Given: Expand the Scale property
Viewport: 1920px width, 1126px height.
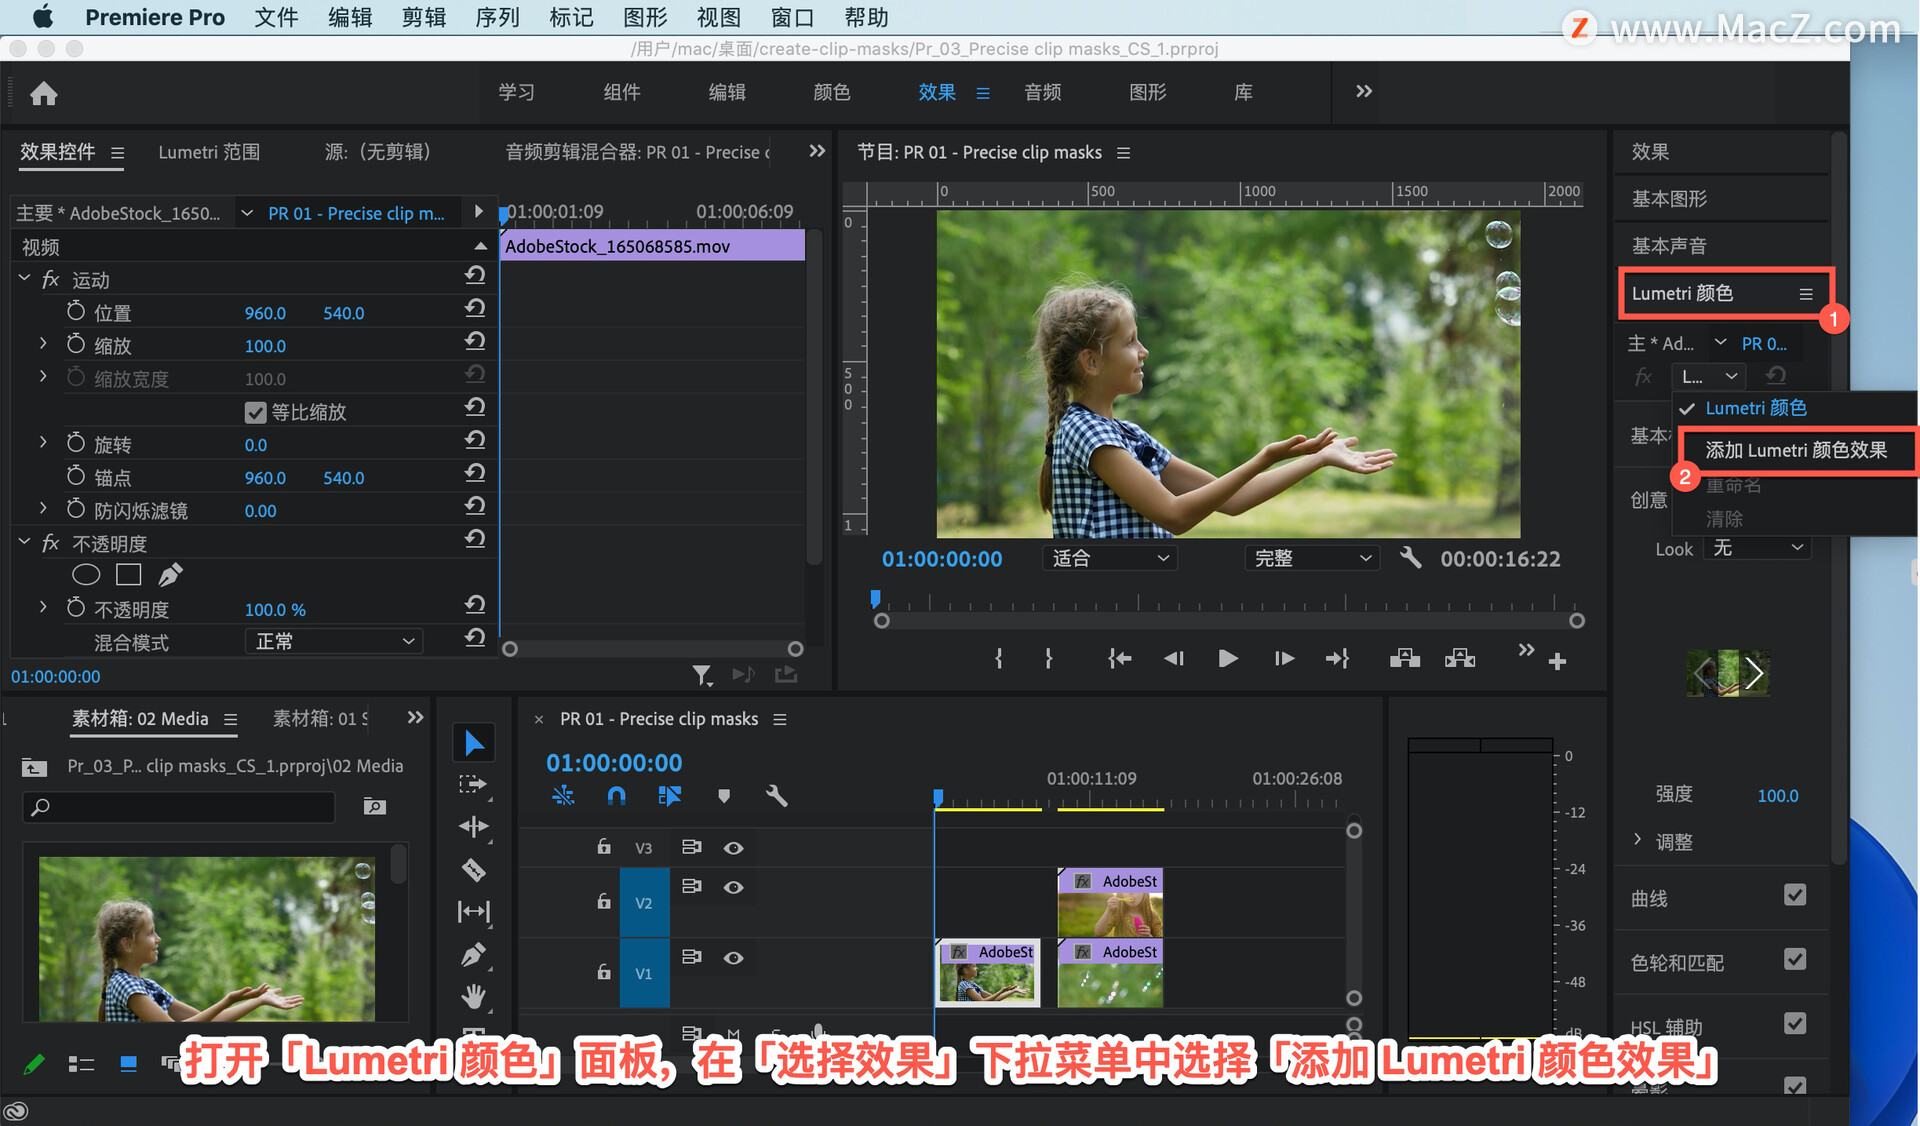Looking at the screenshot, I should [x=43, y=344].
